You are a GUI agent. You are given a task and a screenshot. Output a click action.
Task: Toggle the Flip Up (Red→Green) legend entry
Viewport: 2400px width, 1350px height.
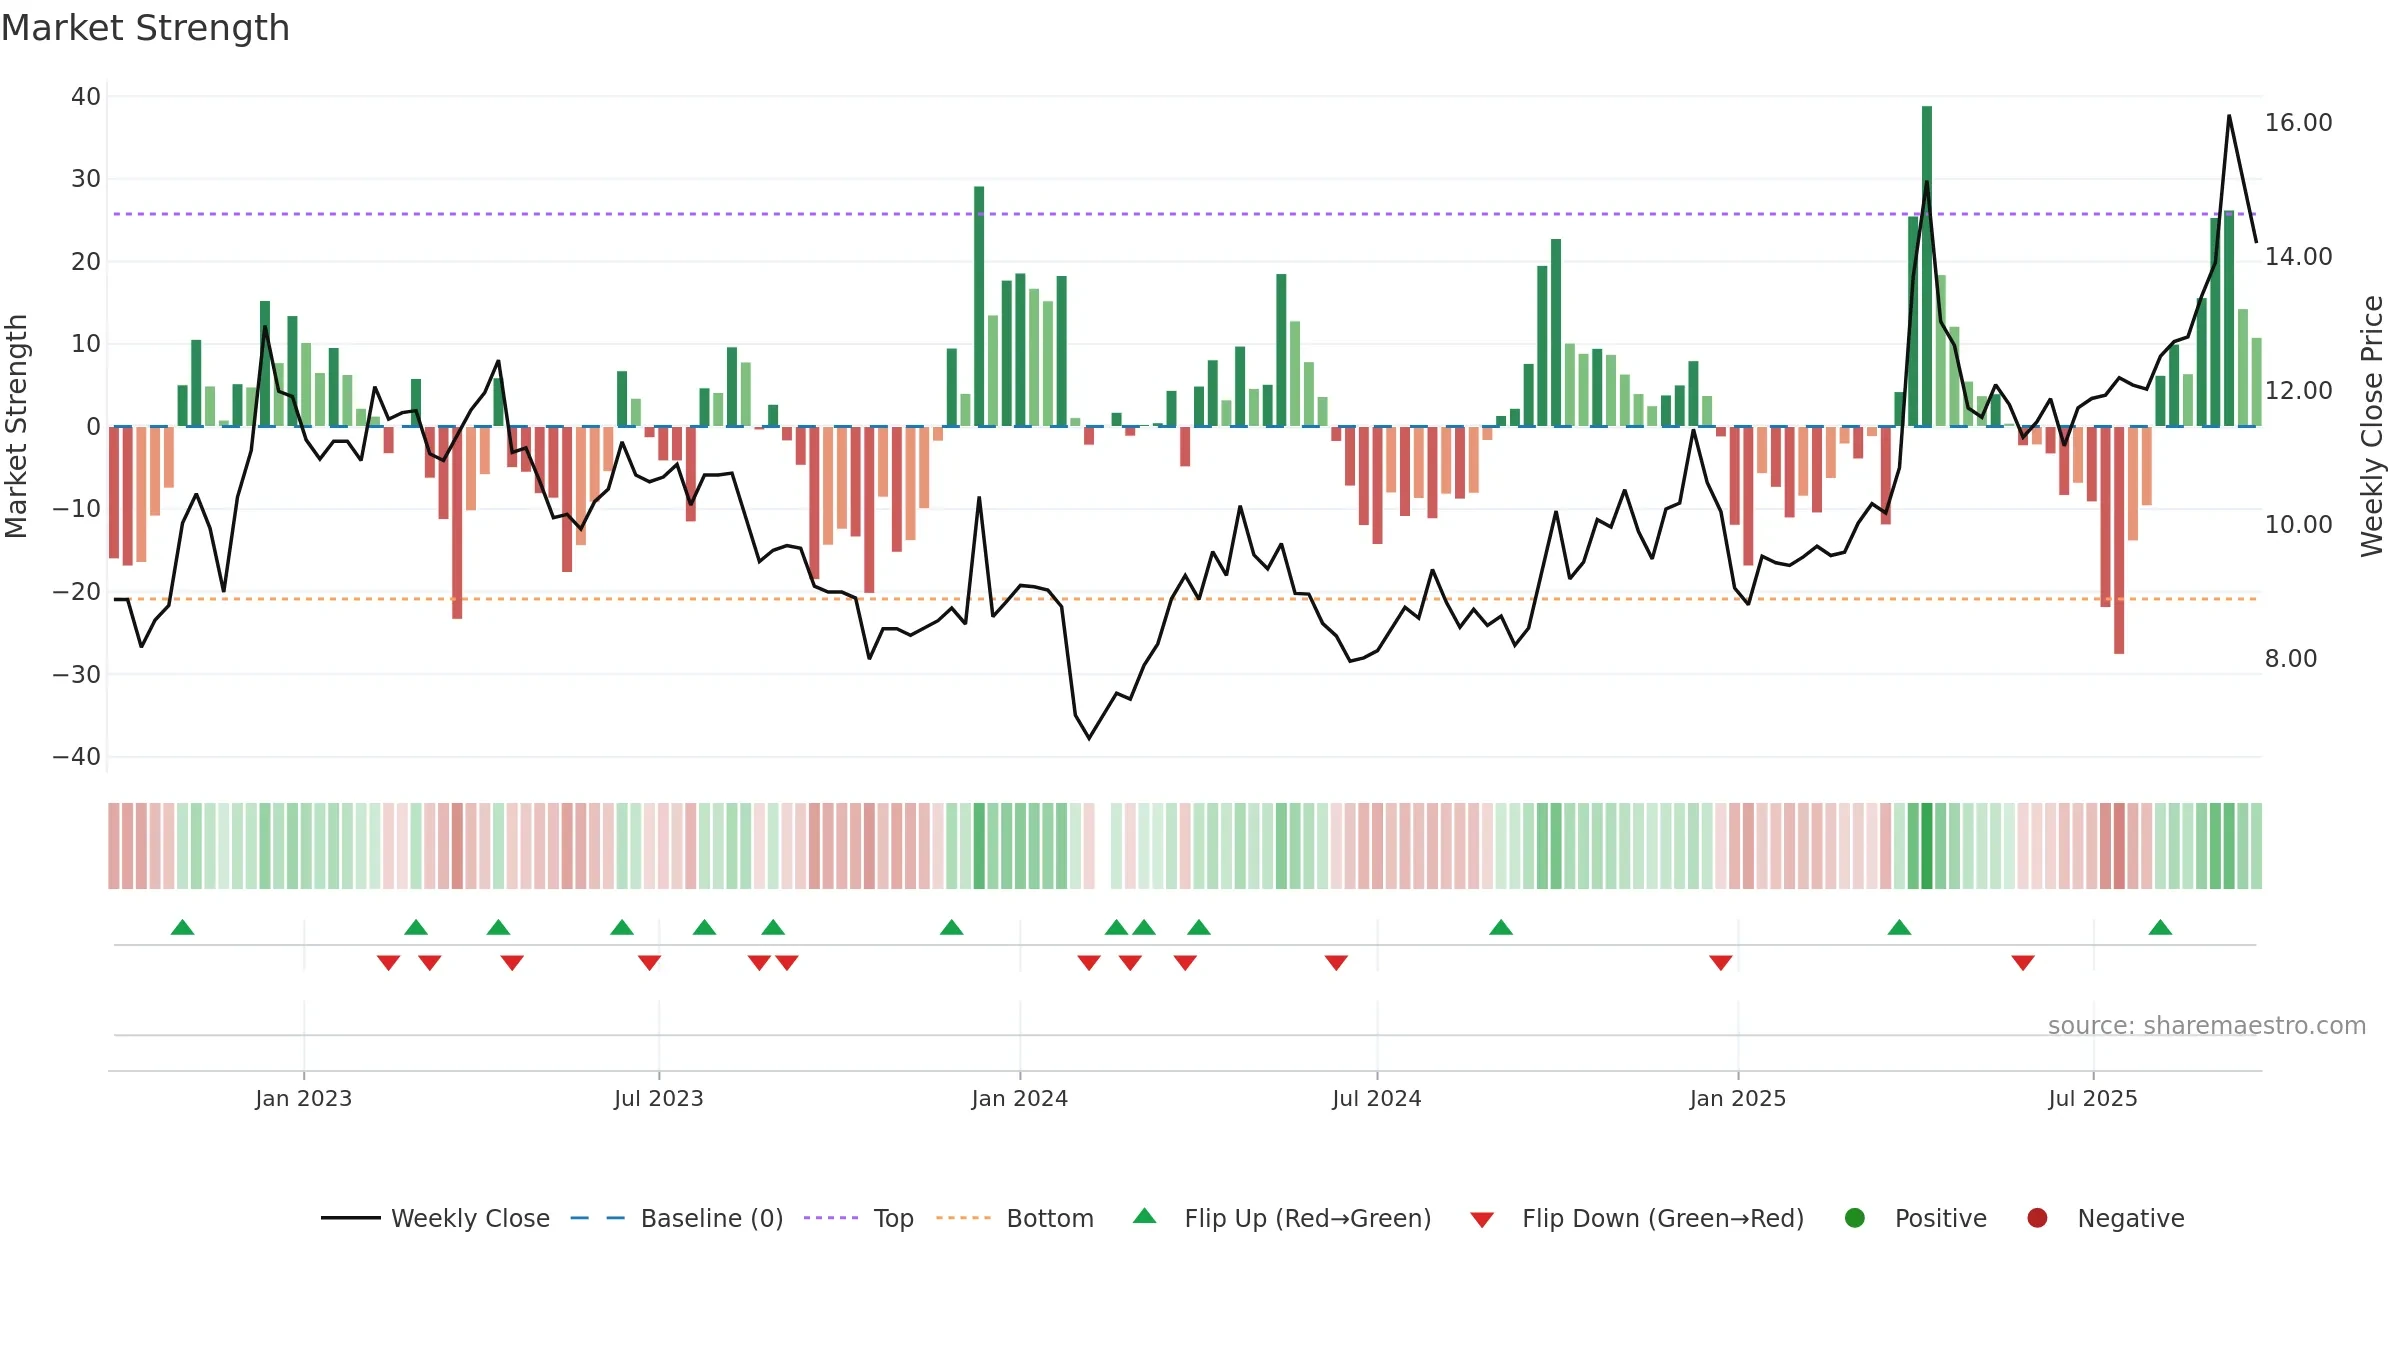coord(1282,1218)
